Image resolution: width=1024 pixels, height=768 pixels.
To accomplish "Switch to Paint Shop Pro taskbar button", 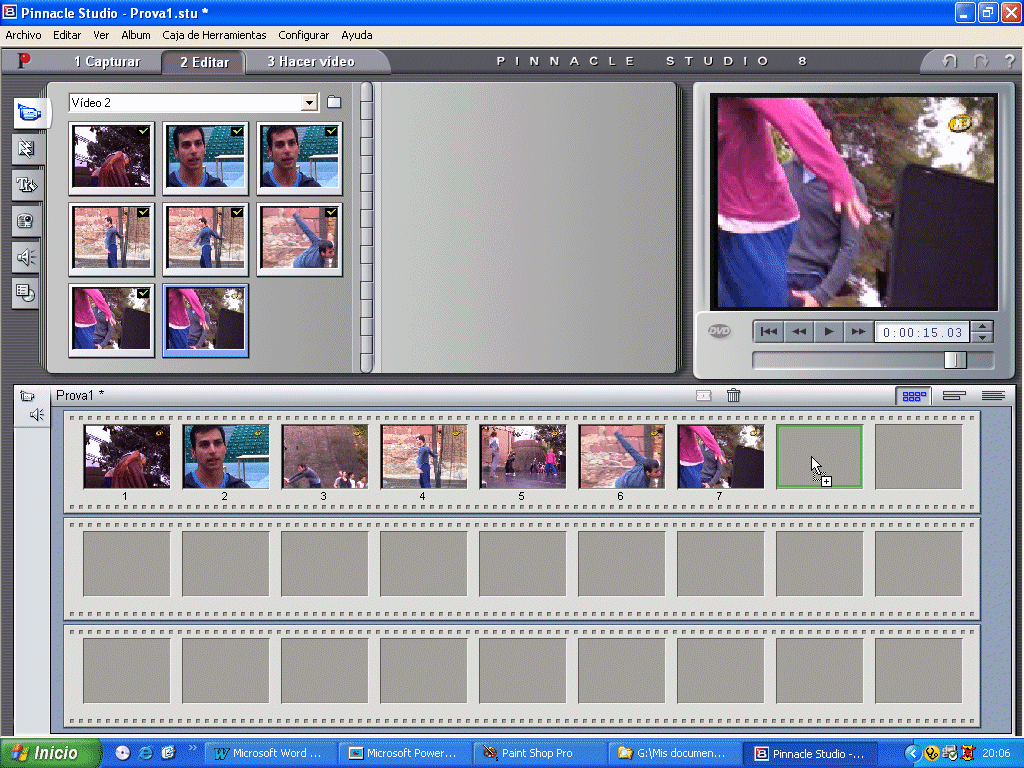I will [x=540, y=753].
